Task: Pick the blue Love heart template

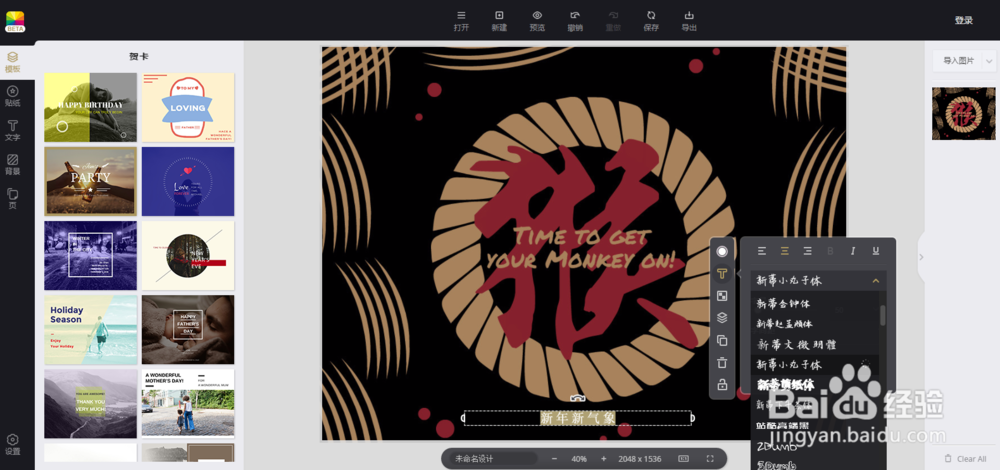Action: click(x=188, y=181)
